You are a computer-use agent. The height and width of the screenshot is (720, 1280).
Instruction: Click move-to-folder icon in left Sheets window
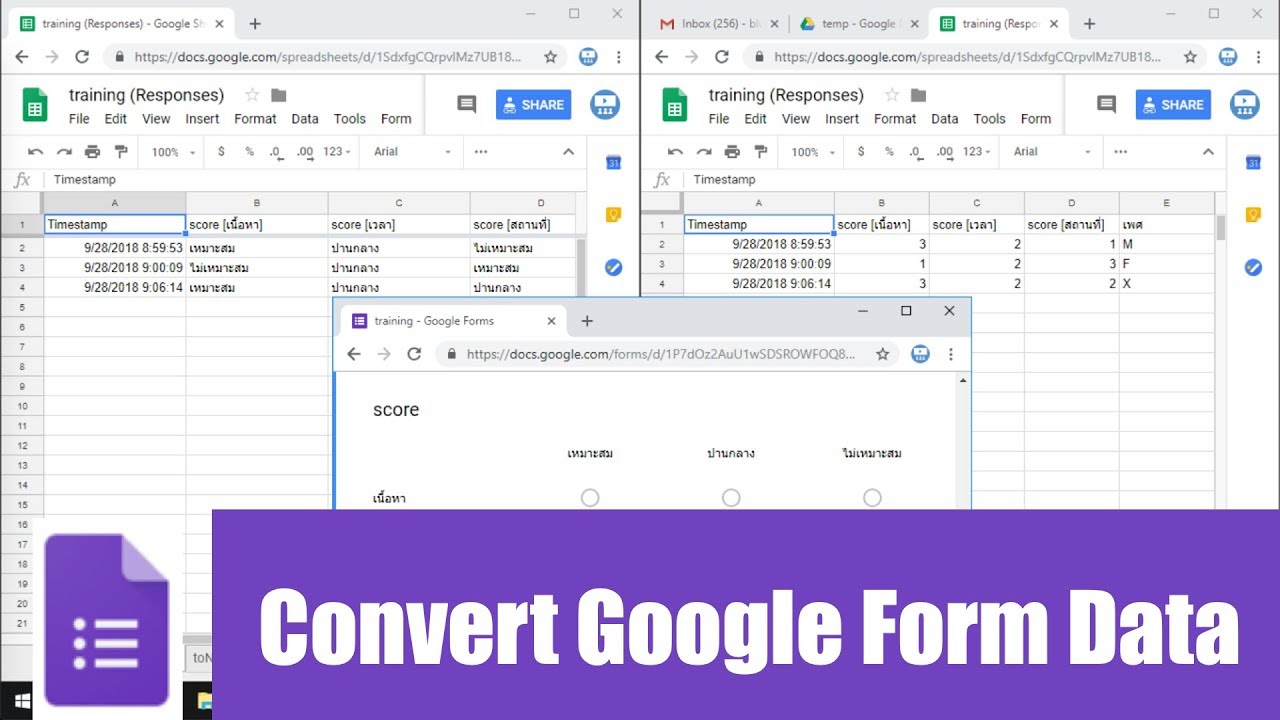[x=279, y=95]
